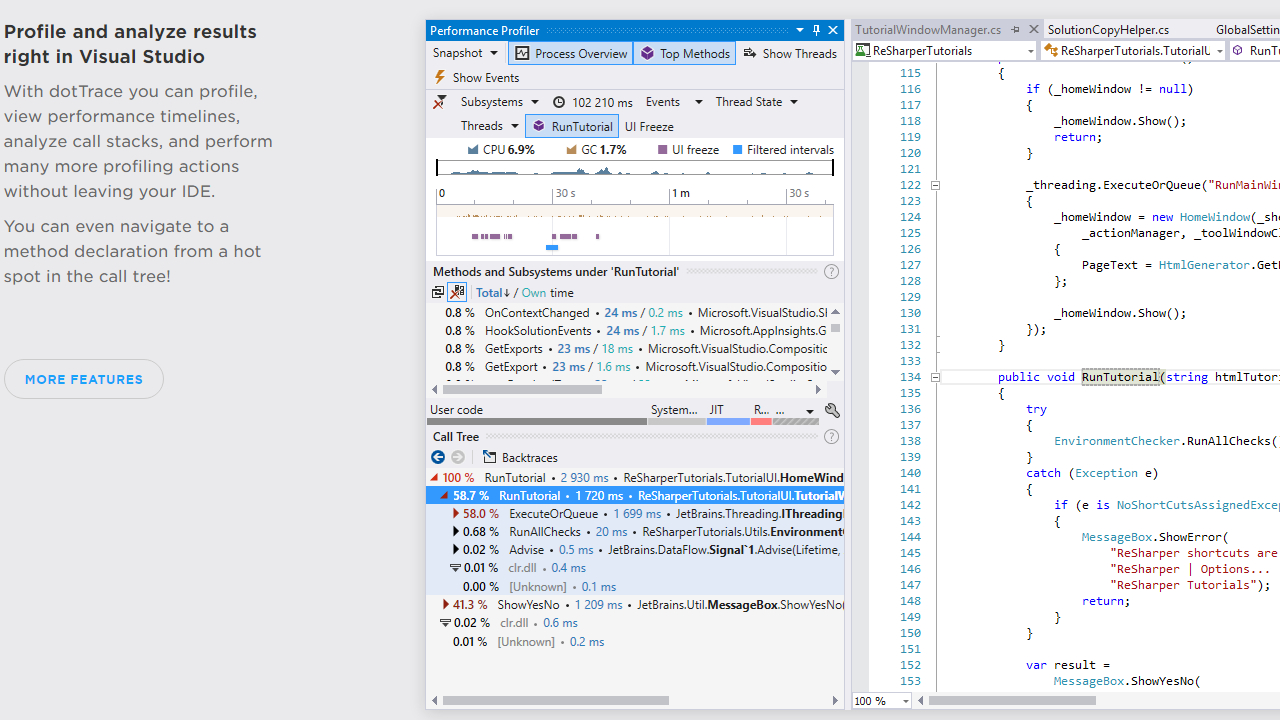Open the Snapshot dropdown
The image size is (1280, 720).
click(465, 53)
